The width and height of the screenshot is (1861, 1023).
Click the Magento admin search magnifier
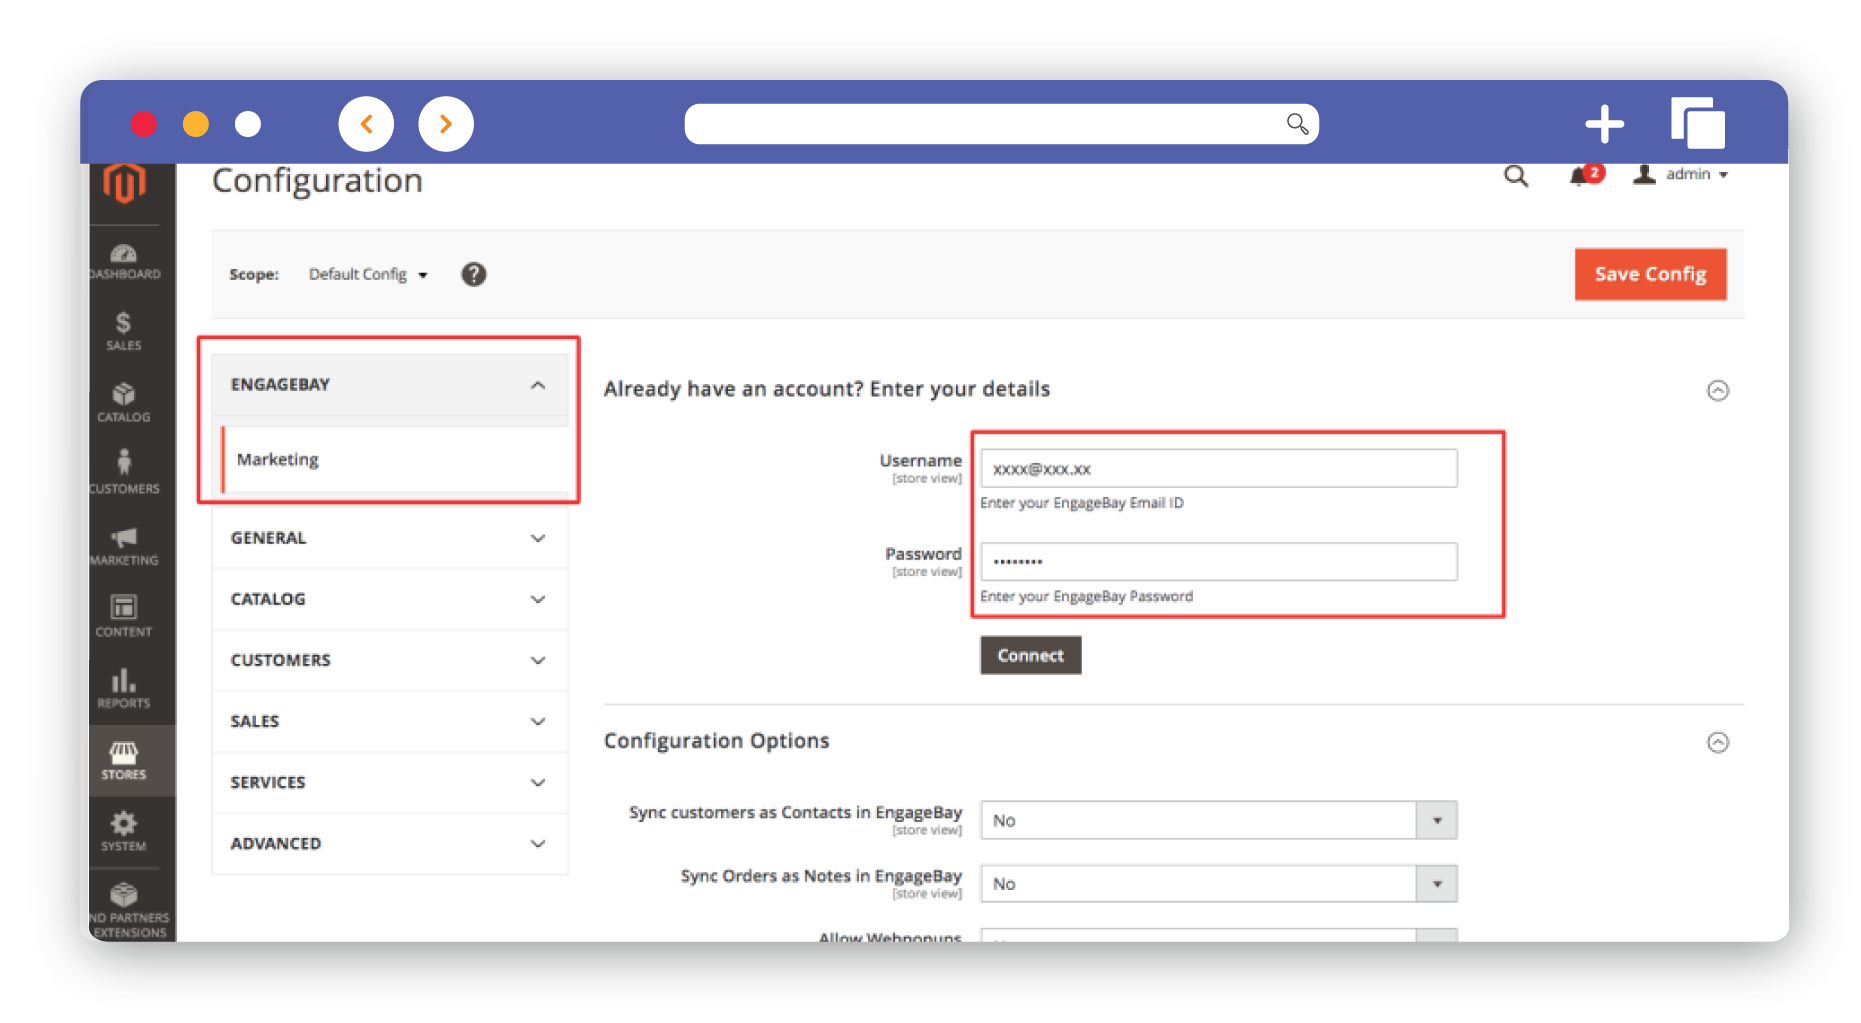pos(1516,177)
